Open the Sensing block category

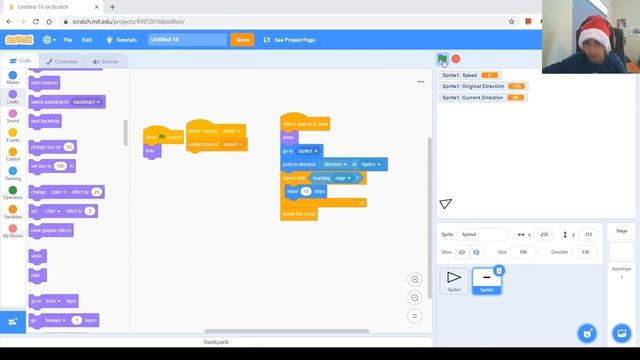point(13,173)
